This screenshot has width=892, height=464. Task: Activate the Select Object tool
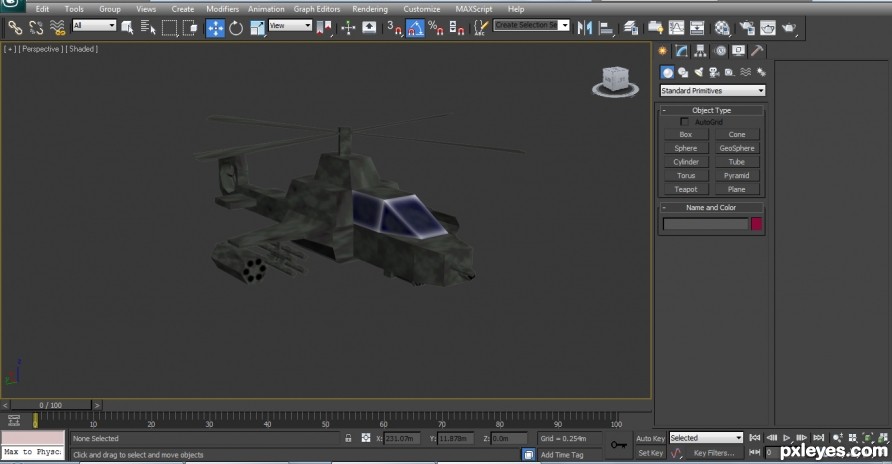pos(127,27)
